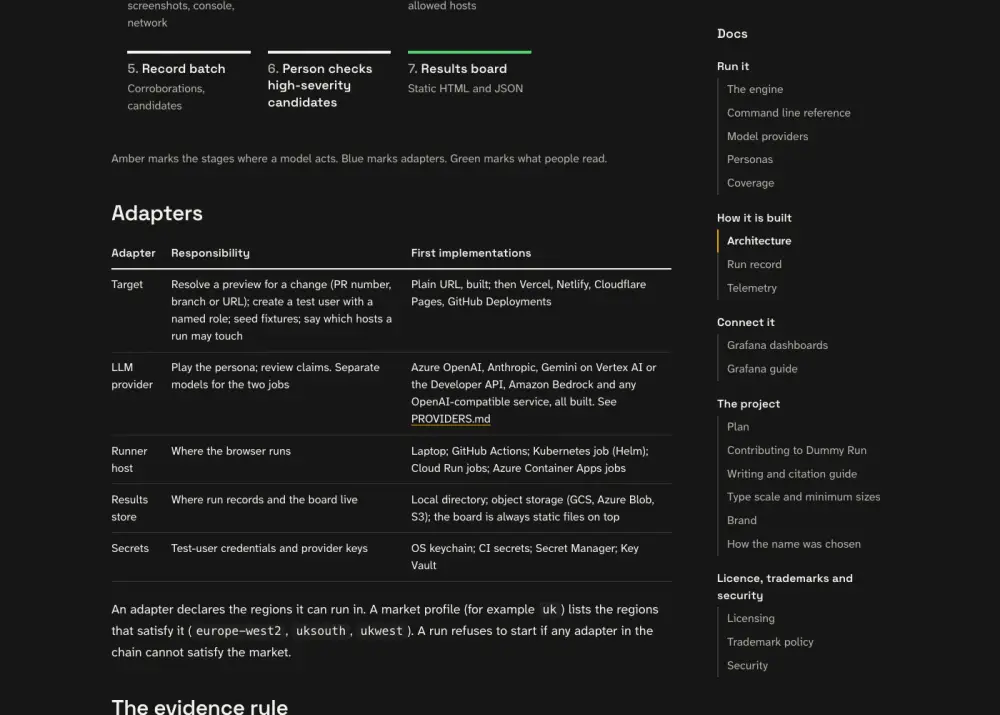Click Local directory; object storage cell
Screen dimensions: 1000x715
(532, 508)
